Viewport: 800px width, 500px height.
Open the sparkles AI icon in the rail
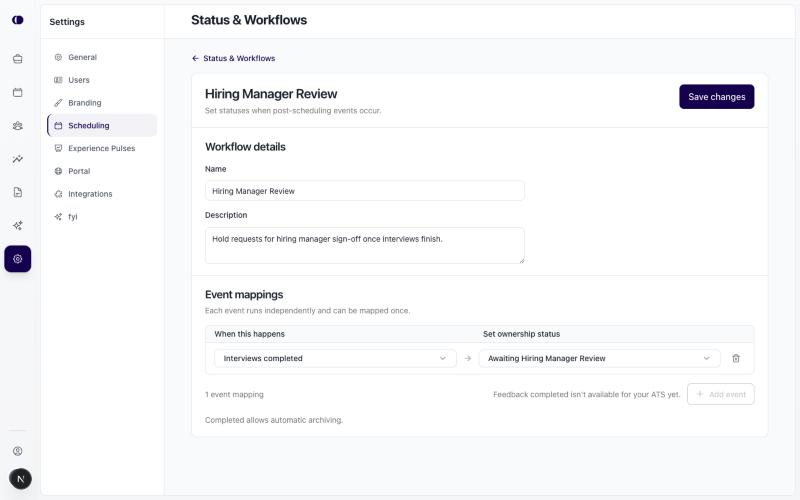coord(18,226)
